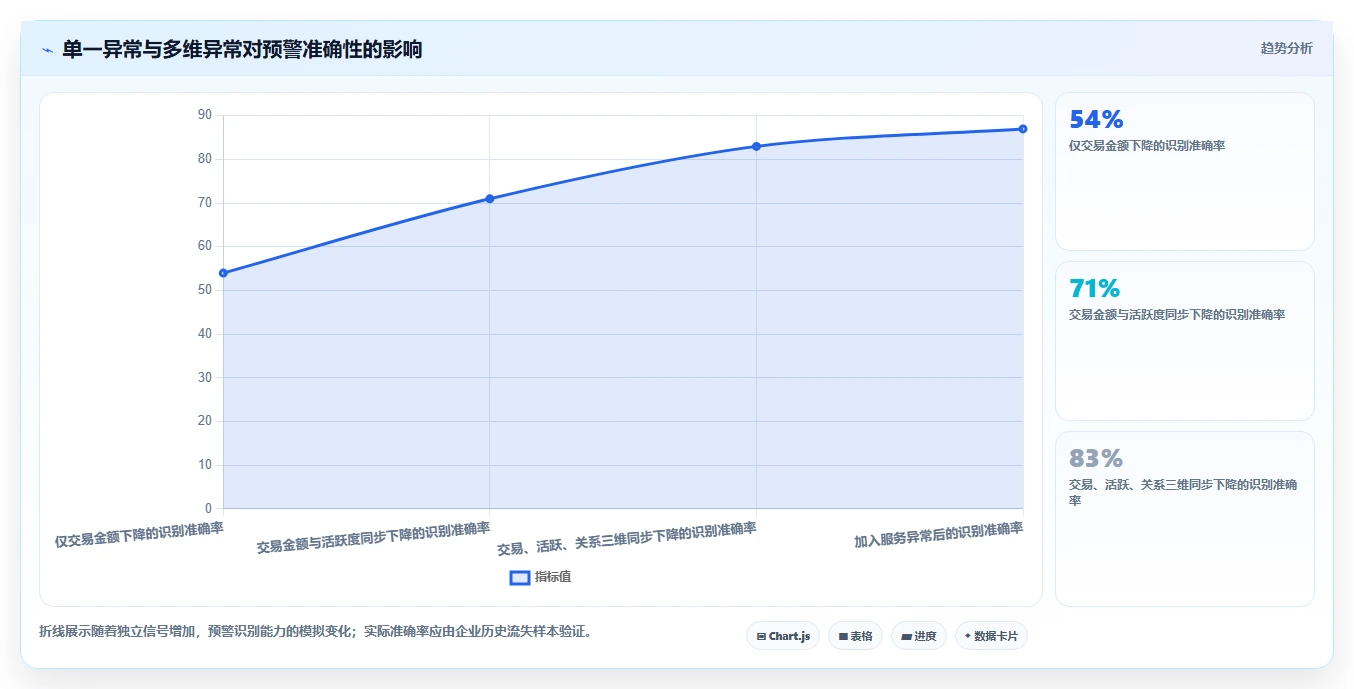Click axis label 仅交易金额下降的识别准确率 under chart

coord(139,534)
